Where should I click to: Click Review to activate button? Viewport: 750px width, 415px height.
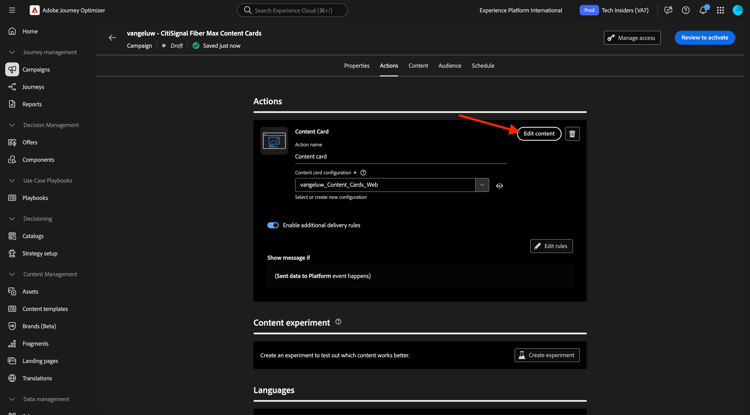[705, 38]
